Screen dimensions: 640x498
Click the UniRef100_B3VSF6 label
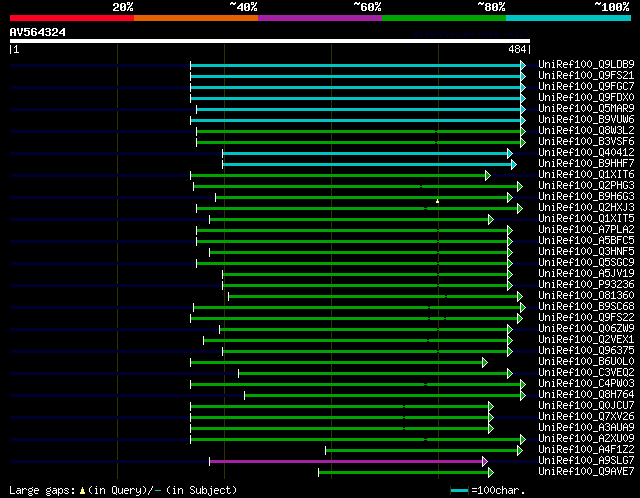click(x=586, y=142)
